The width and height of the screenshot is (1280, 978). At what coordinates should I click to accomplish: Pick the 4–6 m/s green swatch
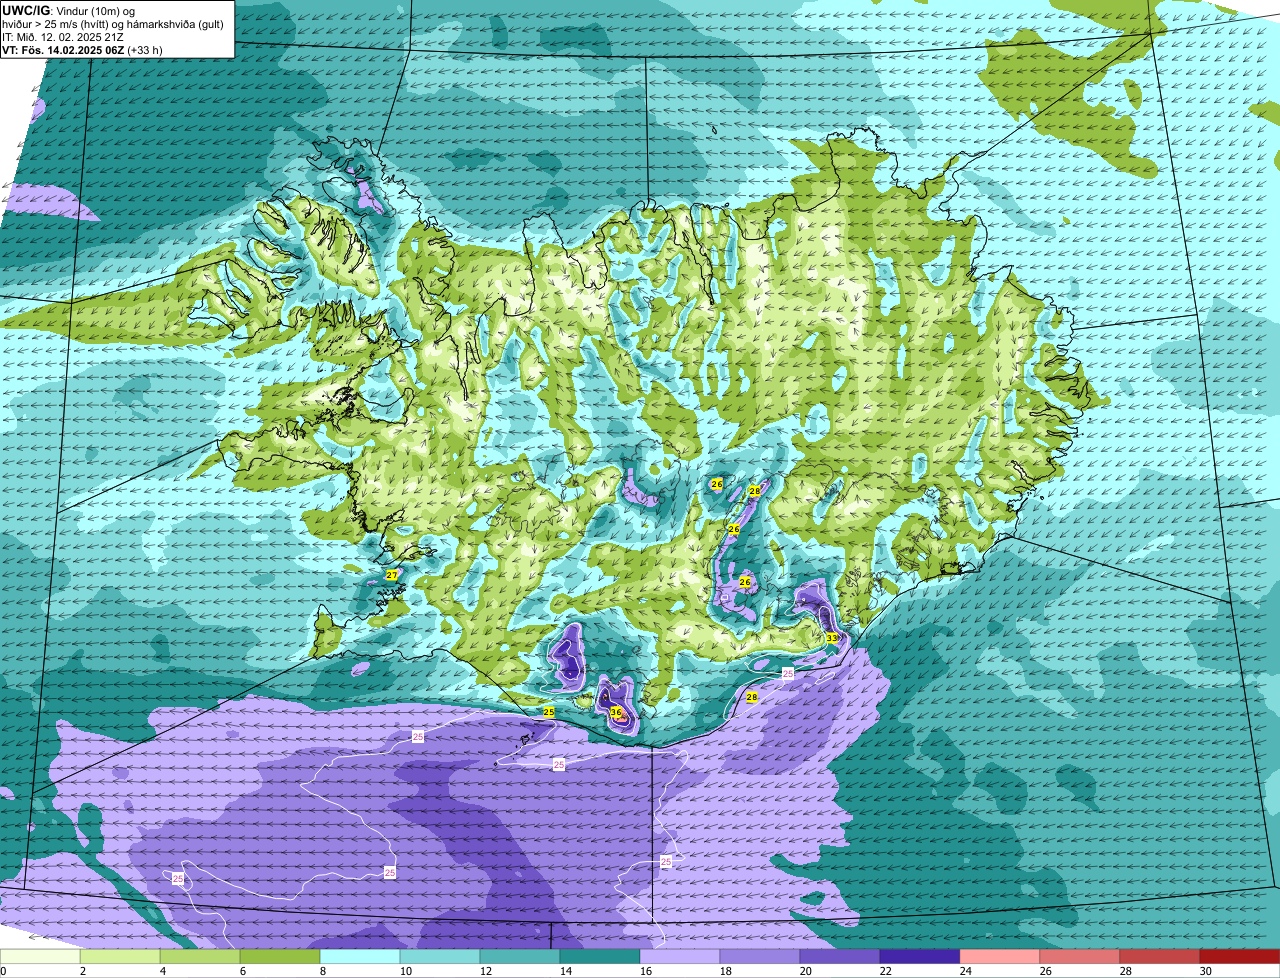(200, 956)
